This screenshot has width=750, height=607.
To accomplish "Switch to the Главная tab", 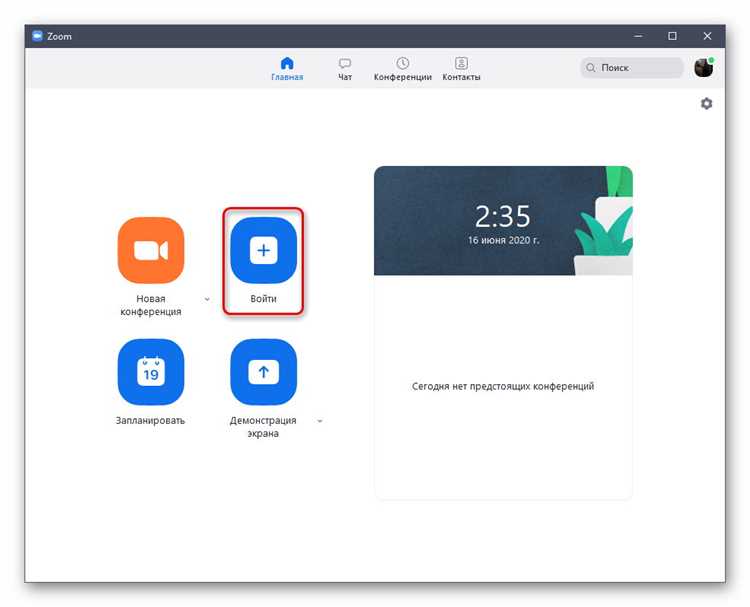I will (287, 69).
